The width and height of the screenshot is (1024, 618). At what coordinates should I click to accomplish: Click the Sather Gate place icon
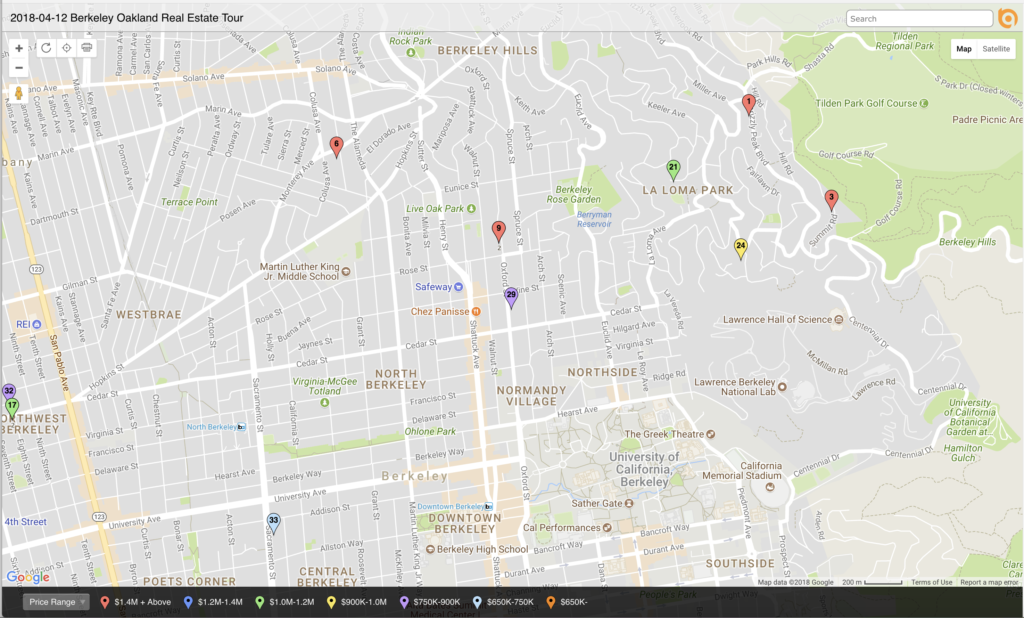pyautogui.click(x=629, y=504)
